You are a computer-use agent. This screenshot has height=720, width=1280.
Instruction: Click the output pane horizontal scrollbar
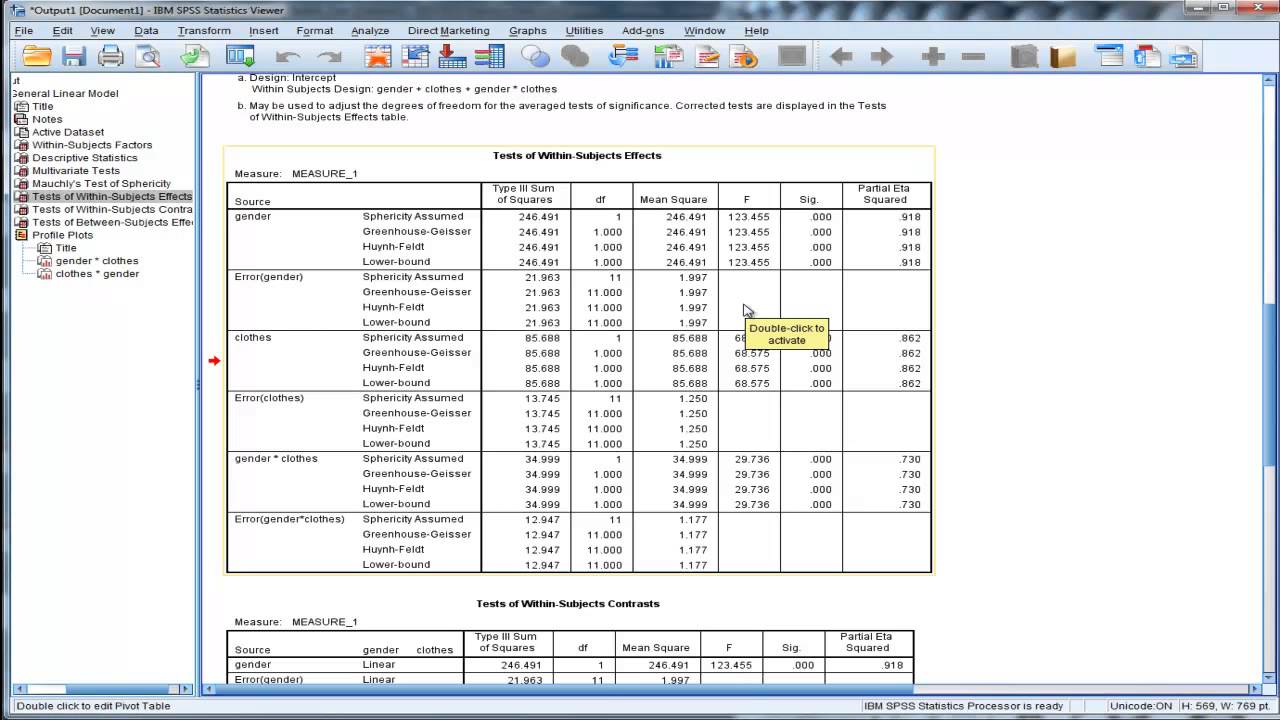732,689
